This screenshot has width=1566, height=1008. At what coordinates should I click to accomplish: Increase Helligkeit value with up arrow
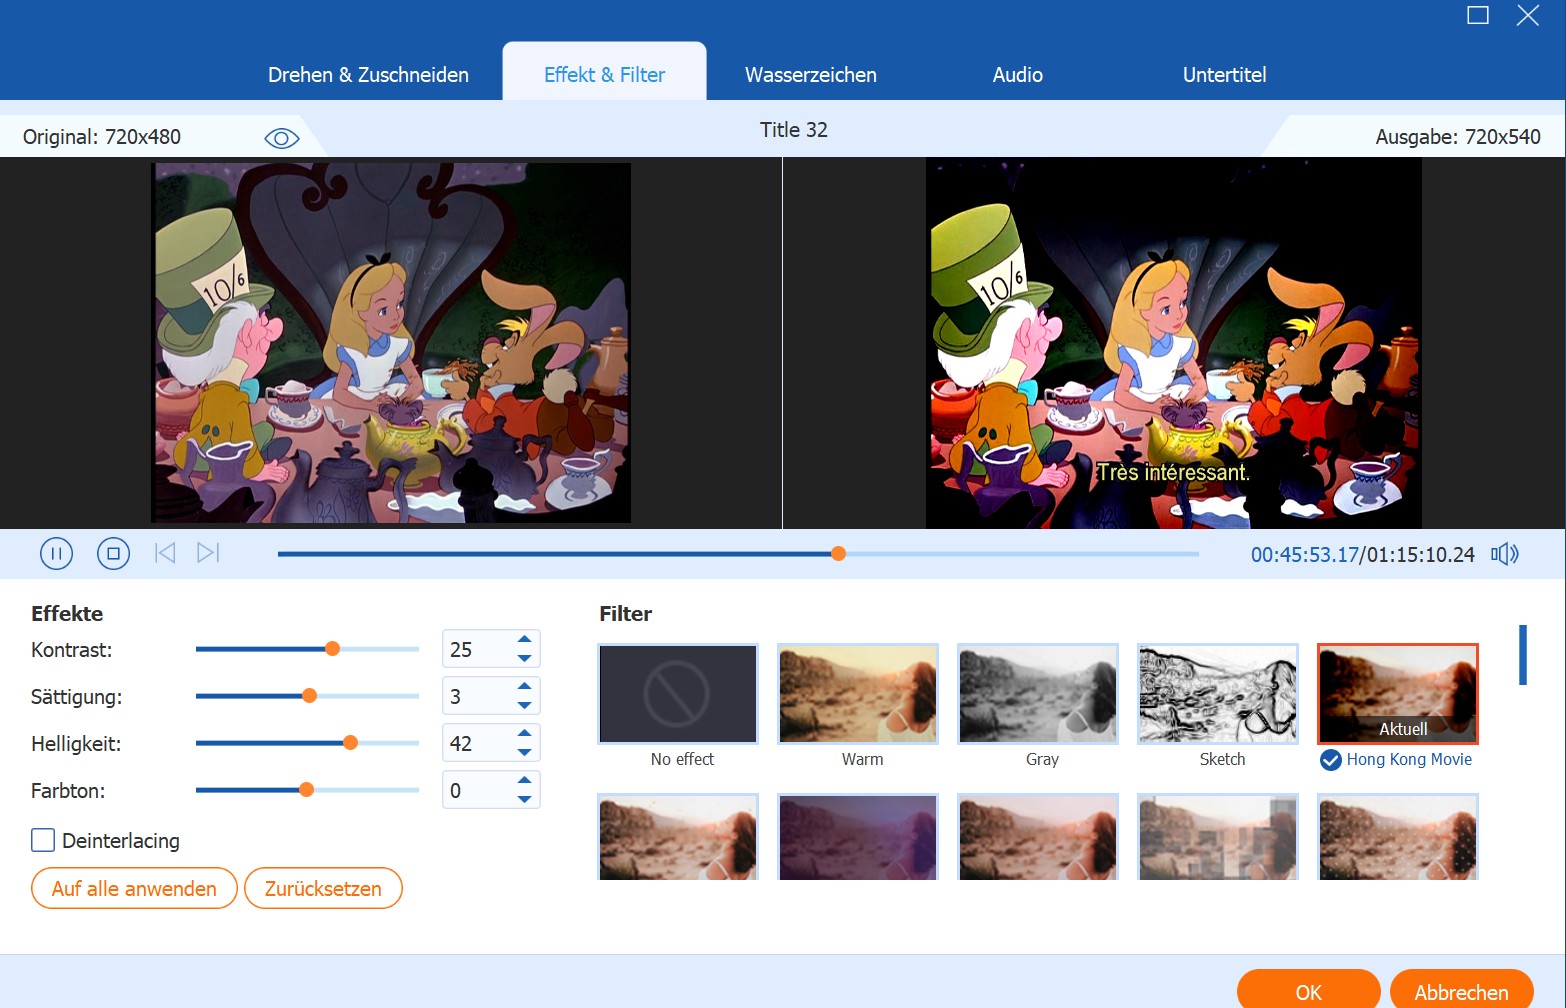click(x=524, y=733)
